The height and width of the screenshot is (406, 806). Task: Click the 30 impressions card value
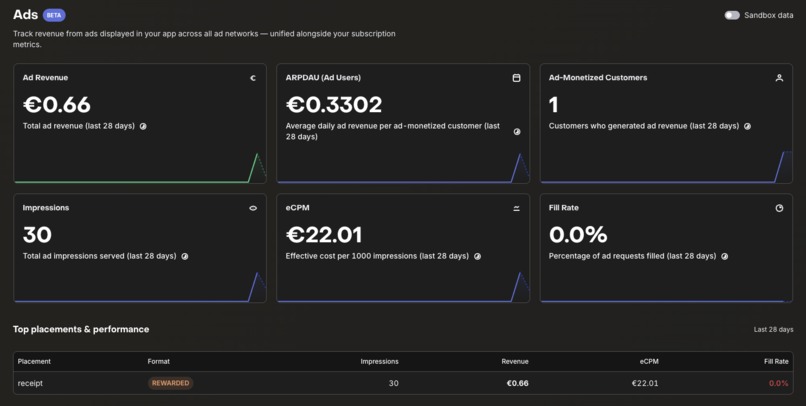[37, 235]
